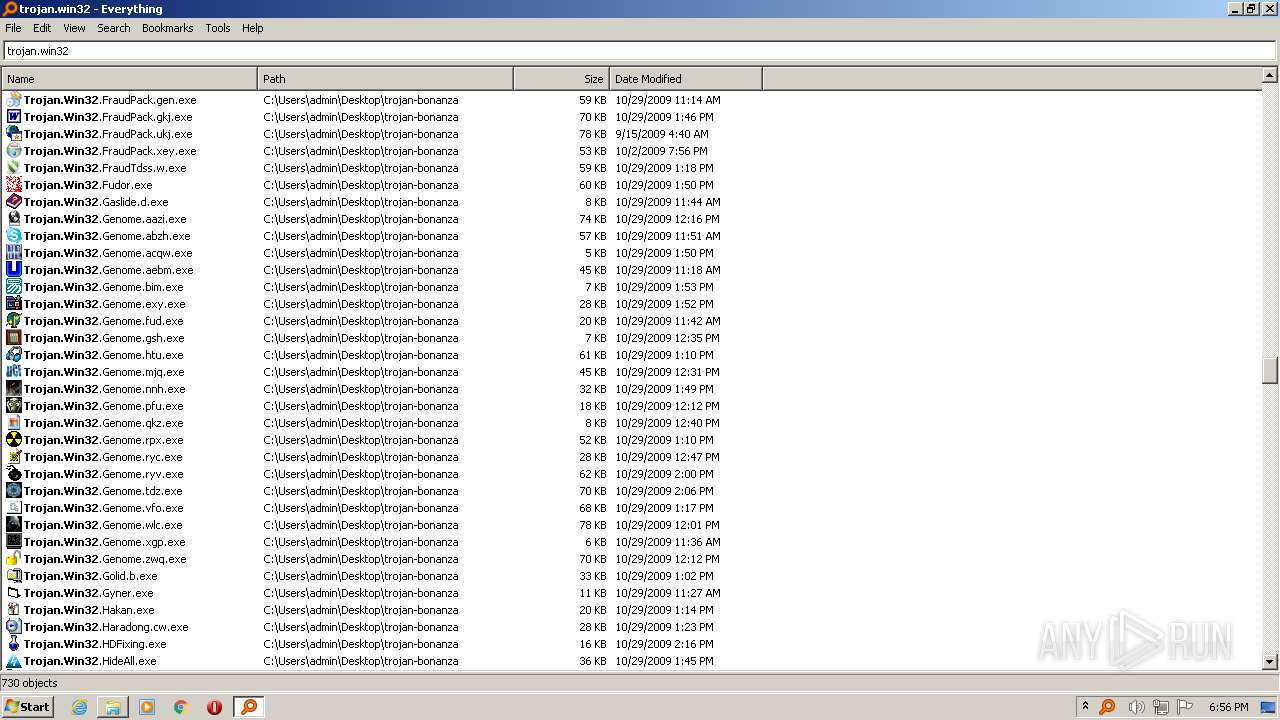Click the icon of Trojan.Win32.Genome.zwq.exe

tap(14, 559)
